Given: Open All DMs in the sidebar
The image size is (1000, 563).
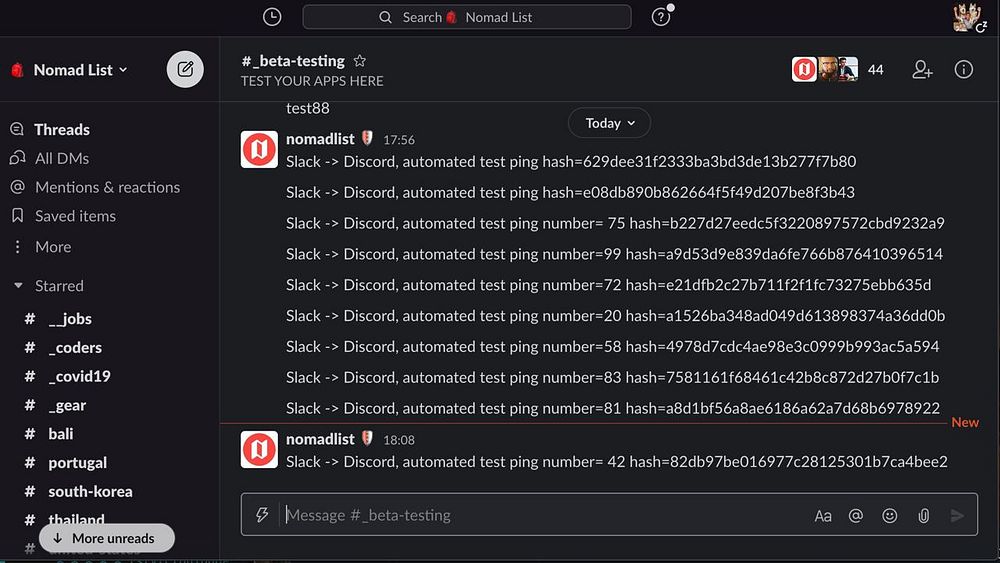Looking at the screenshot, I should [62, 158].
